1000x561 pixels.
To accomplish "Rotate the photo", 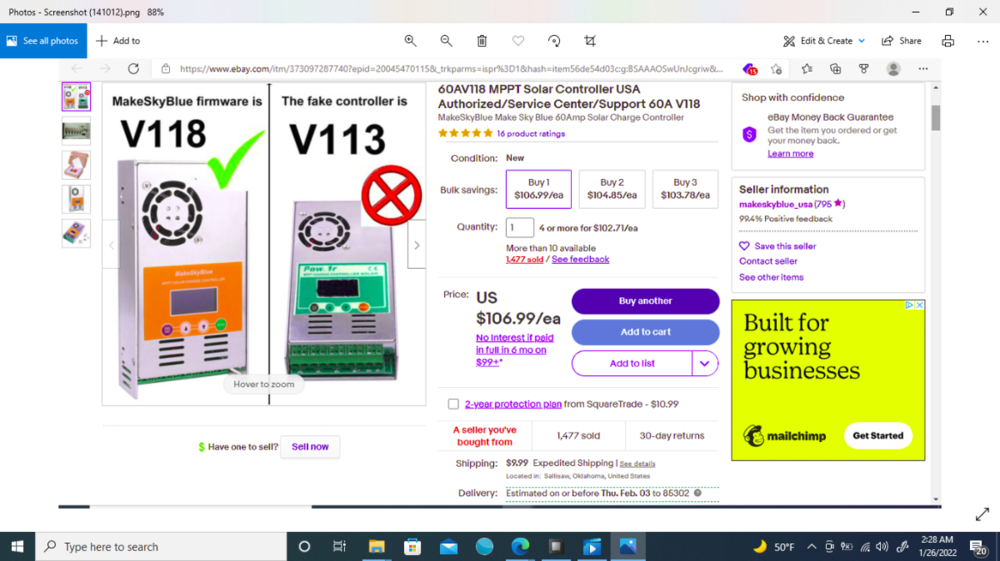I will coord(554,41).
